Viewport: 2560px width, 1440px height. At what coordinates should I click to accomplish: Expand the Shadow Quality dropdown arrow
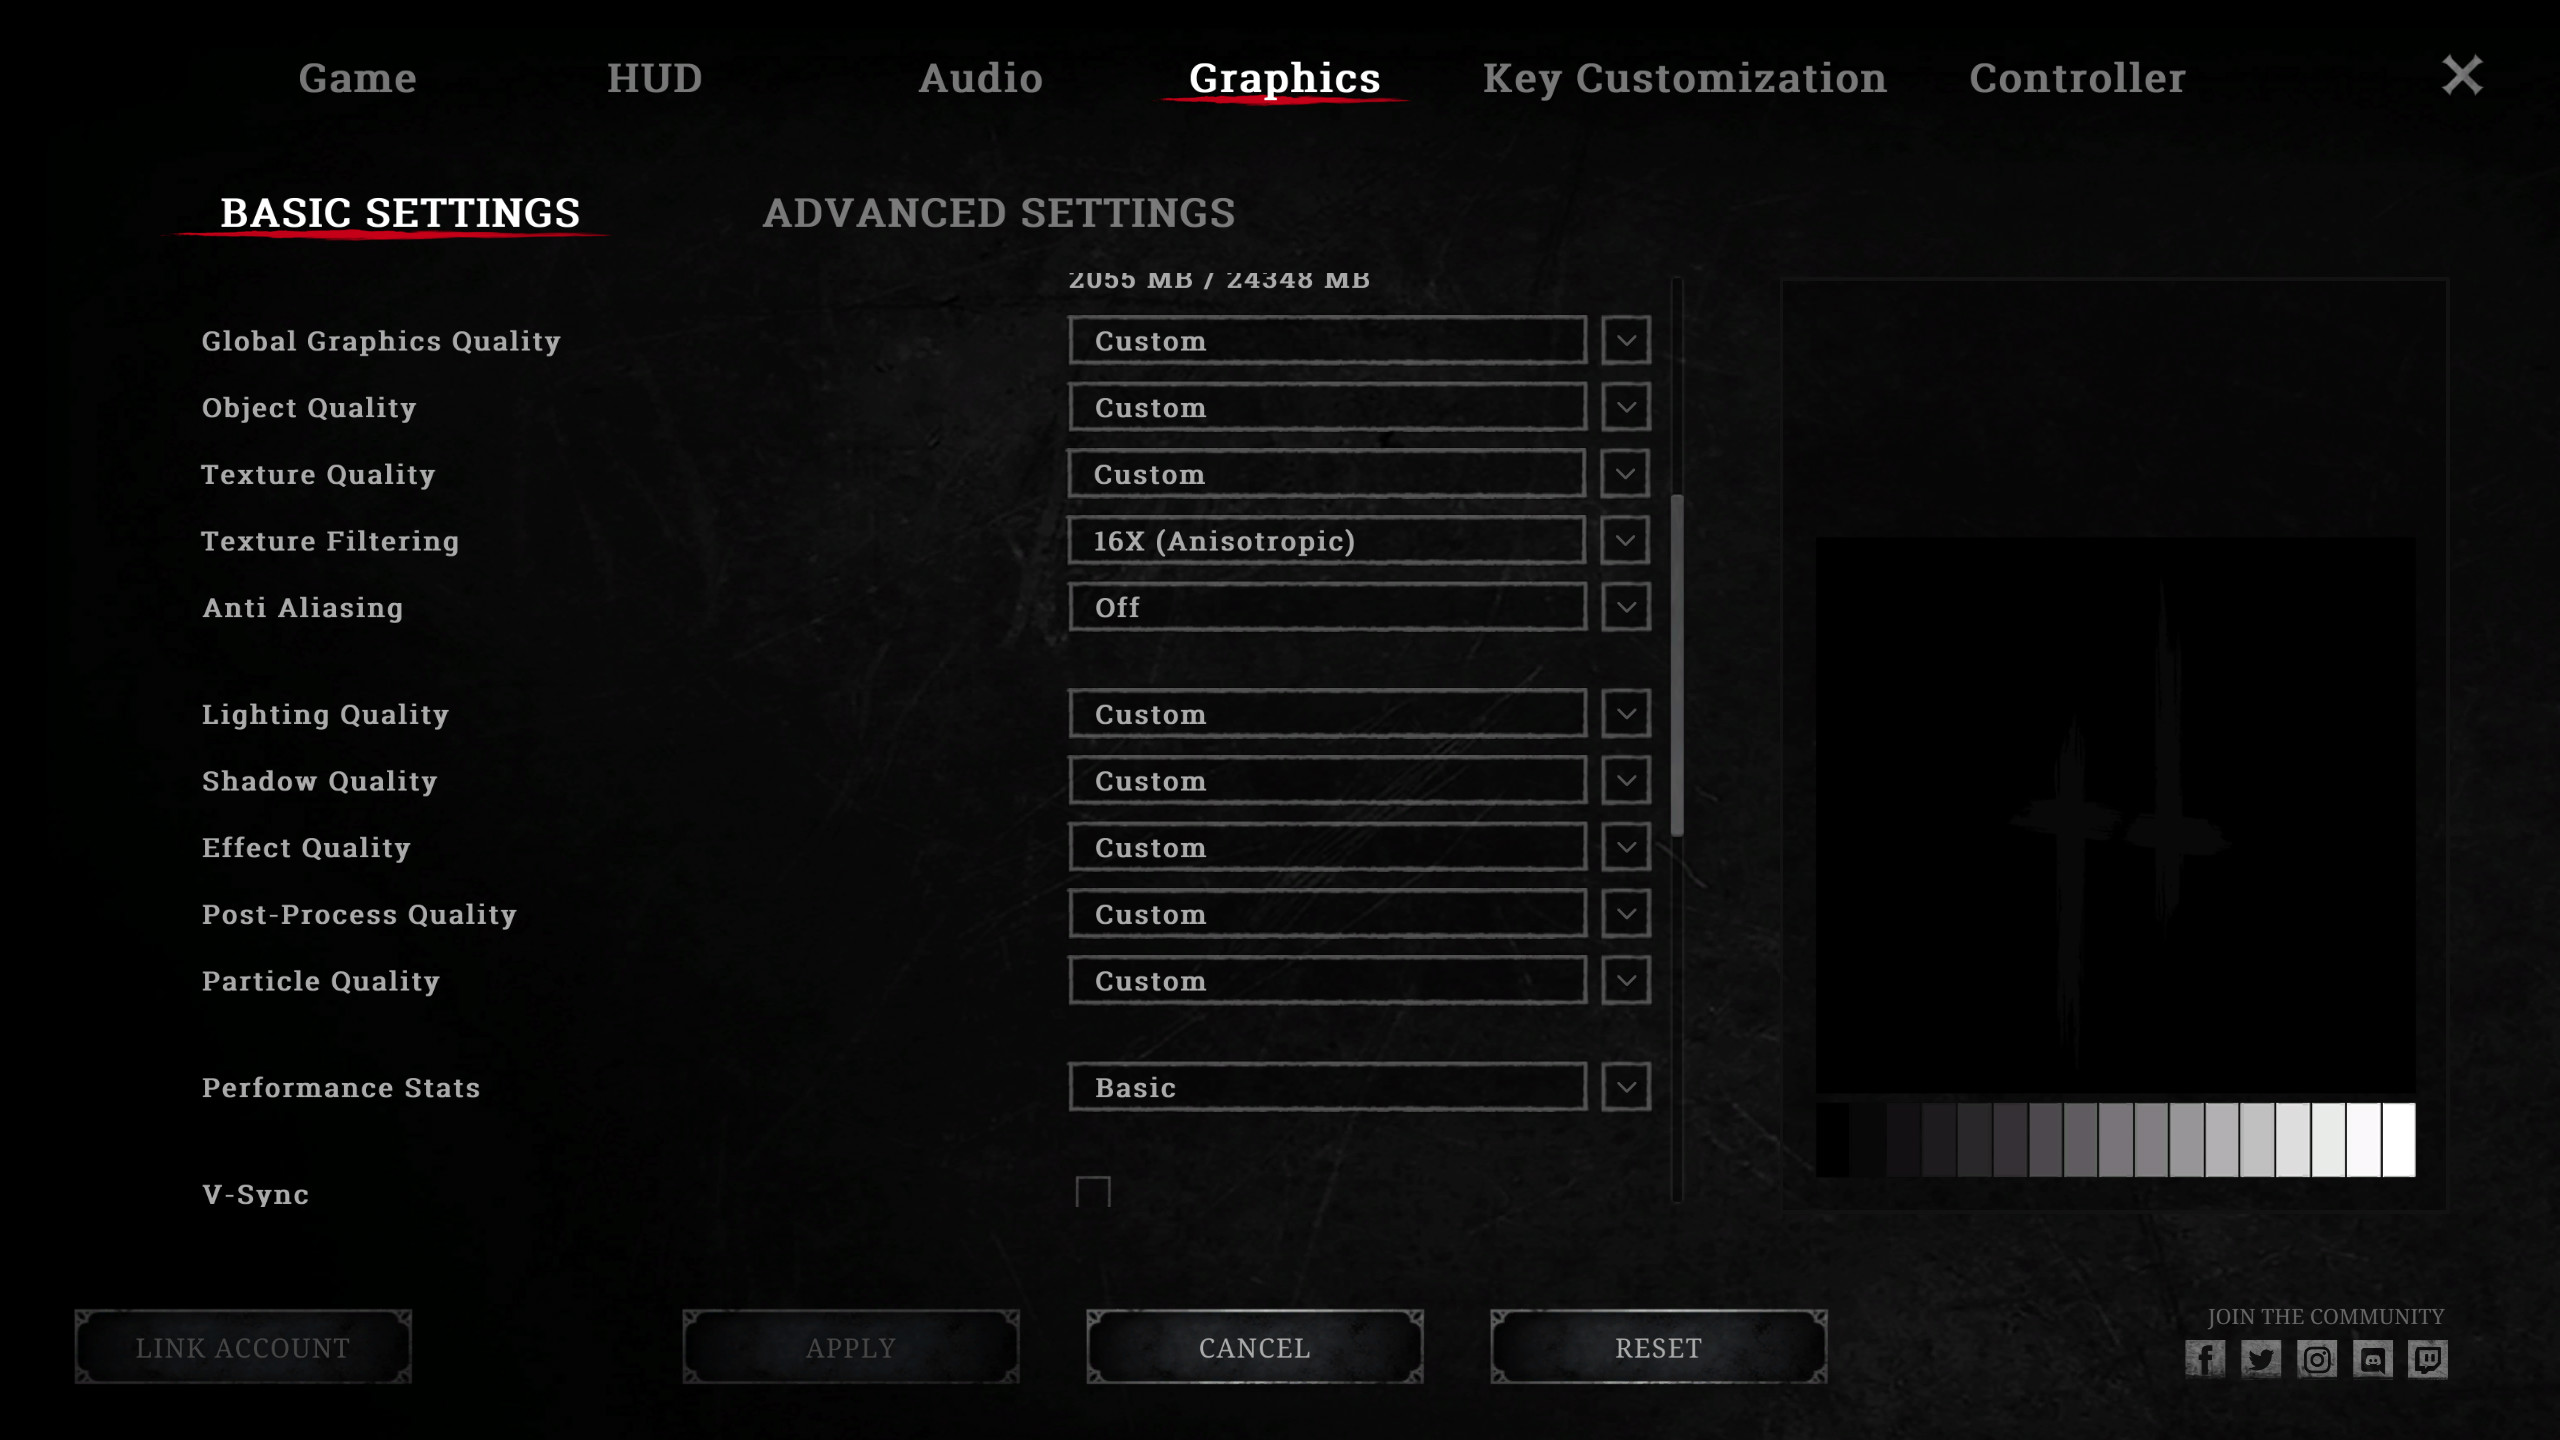pyautogui.click(x=1625, y=781)
